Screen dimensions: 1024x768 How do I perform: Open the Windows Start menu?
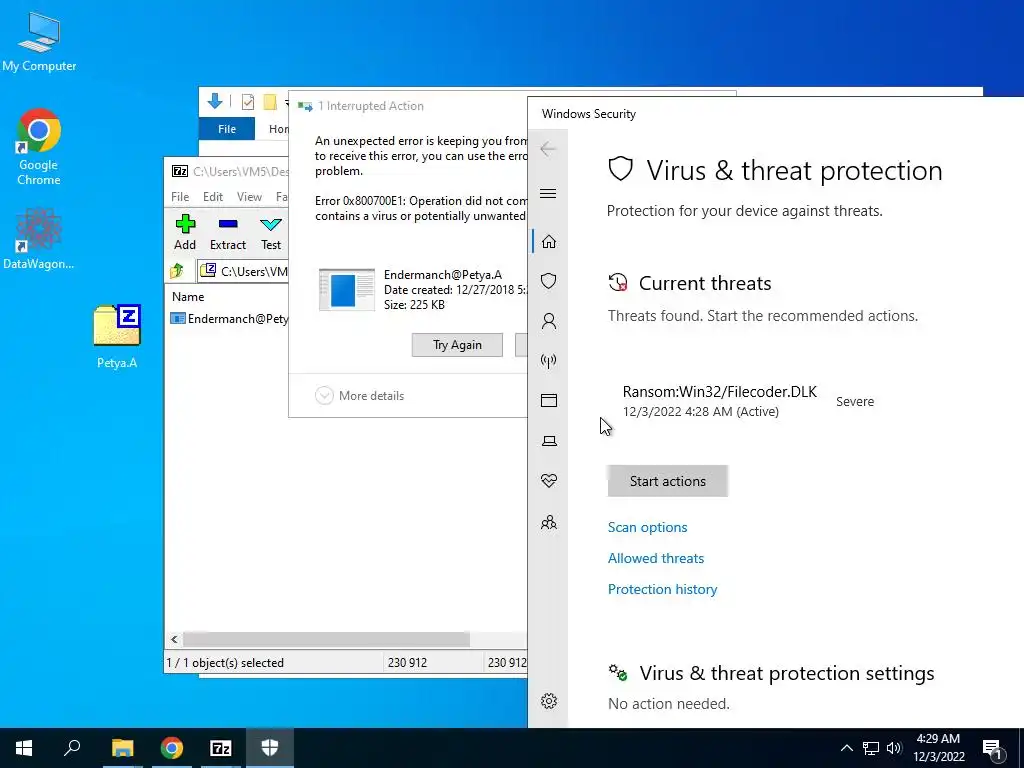(x=24, y=748)
